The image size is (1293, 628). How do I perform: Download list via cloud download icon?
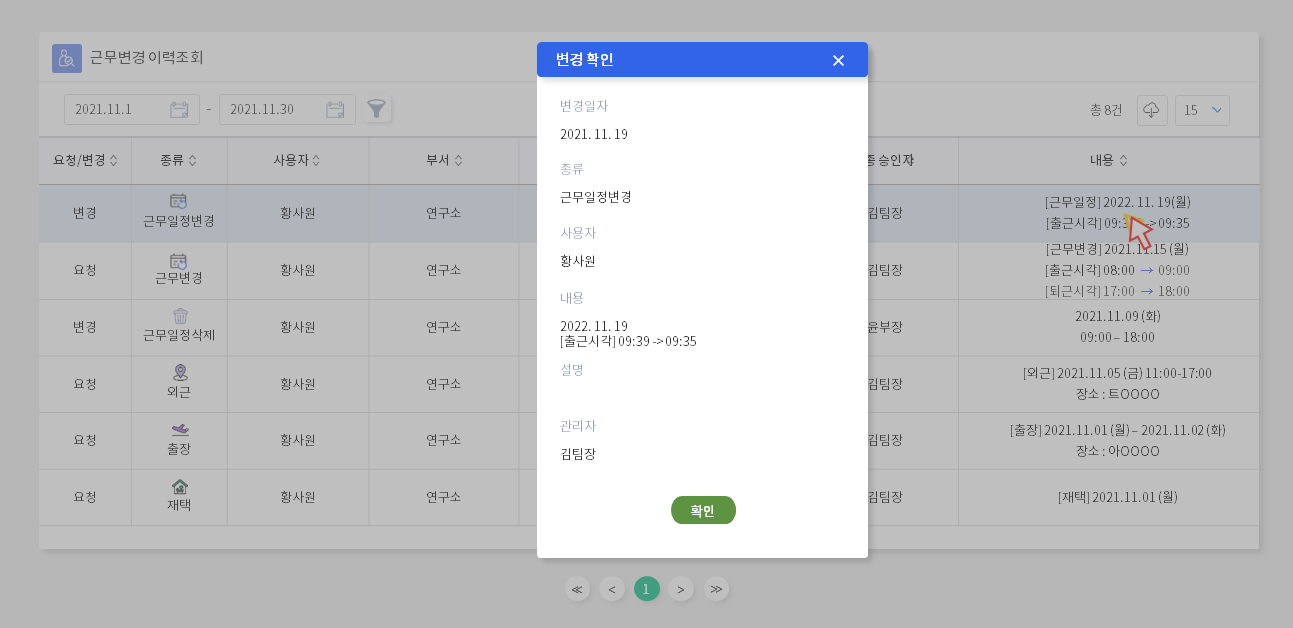click(x=1151, y=110)
